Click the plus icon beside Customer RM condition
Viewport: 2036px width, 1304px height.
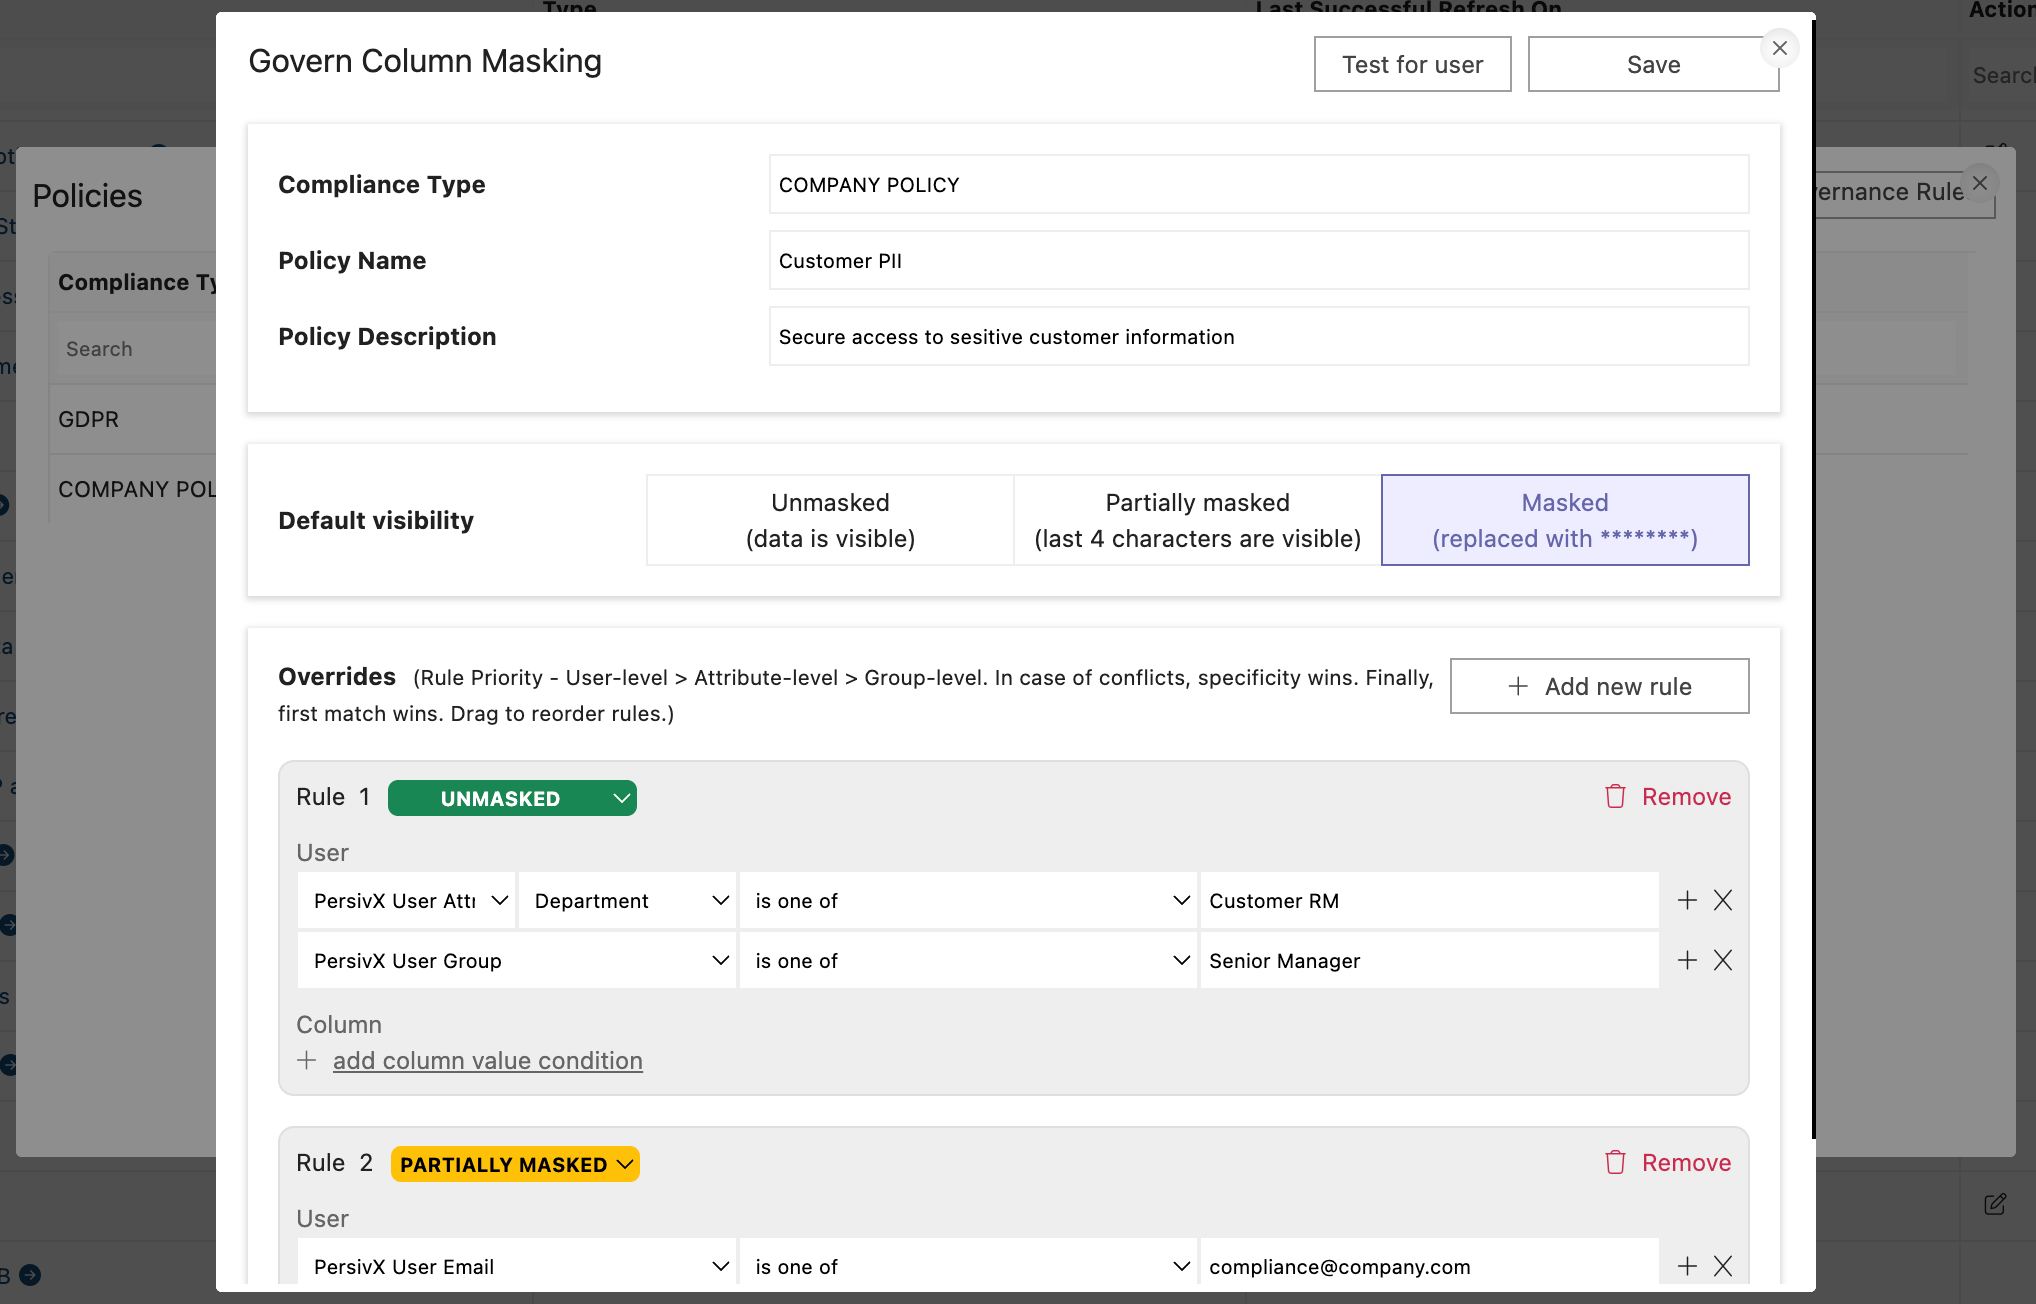click(x=1687, y=900)
